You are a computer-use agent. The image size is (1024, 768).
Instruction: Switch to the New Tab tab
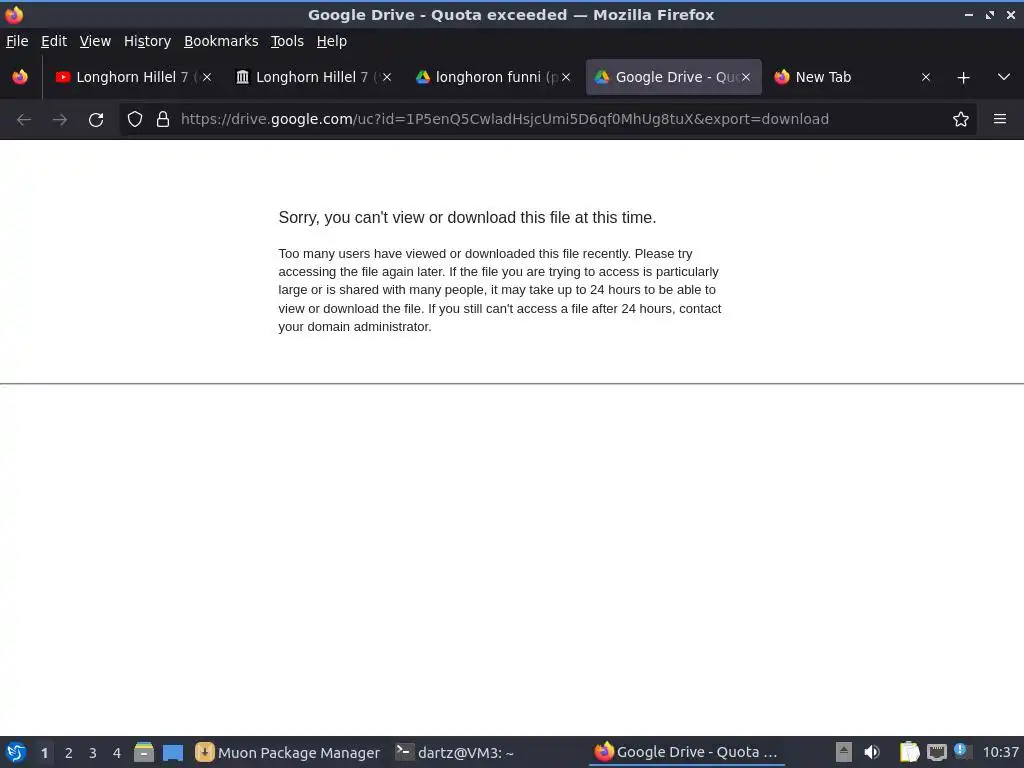pos(853,77)
